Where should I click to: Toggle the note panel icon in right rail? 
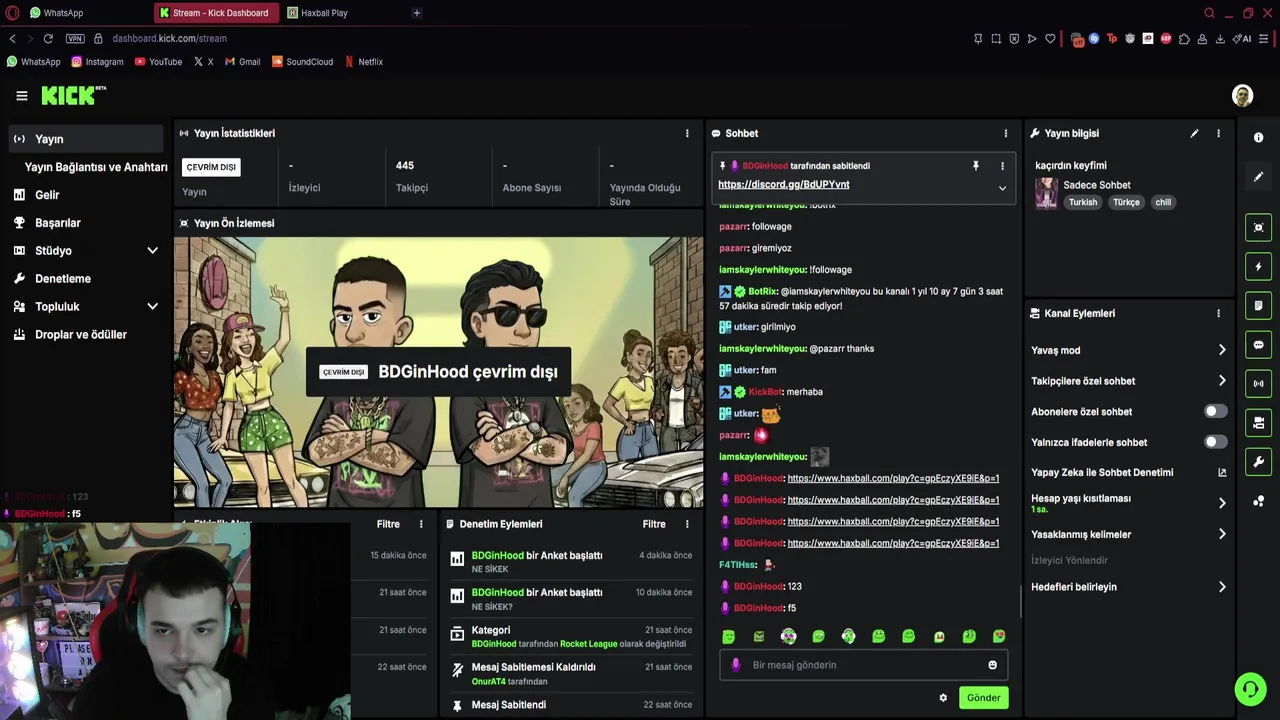[x=1258, y=305]
